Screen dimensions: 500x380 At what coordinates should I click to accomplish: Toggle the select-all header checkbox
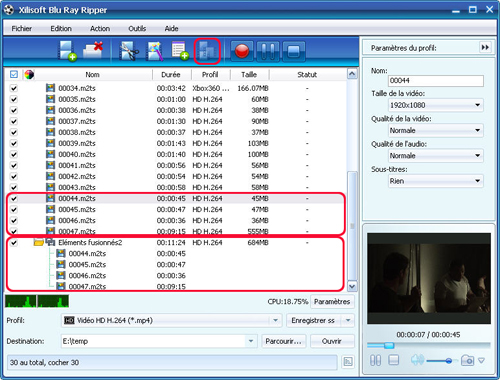click(14, 74)
